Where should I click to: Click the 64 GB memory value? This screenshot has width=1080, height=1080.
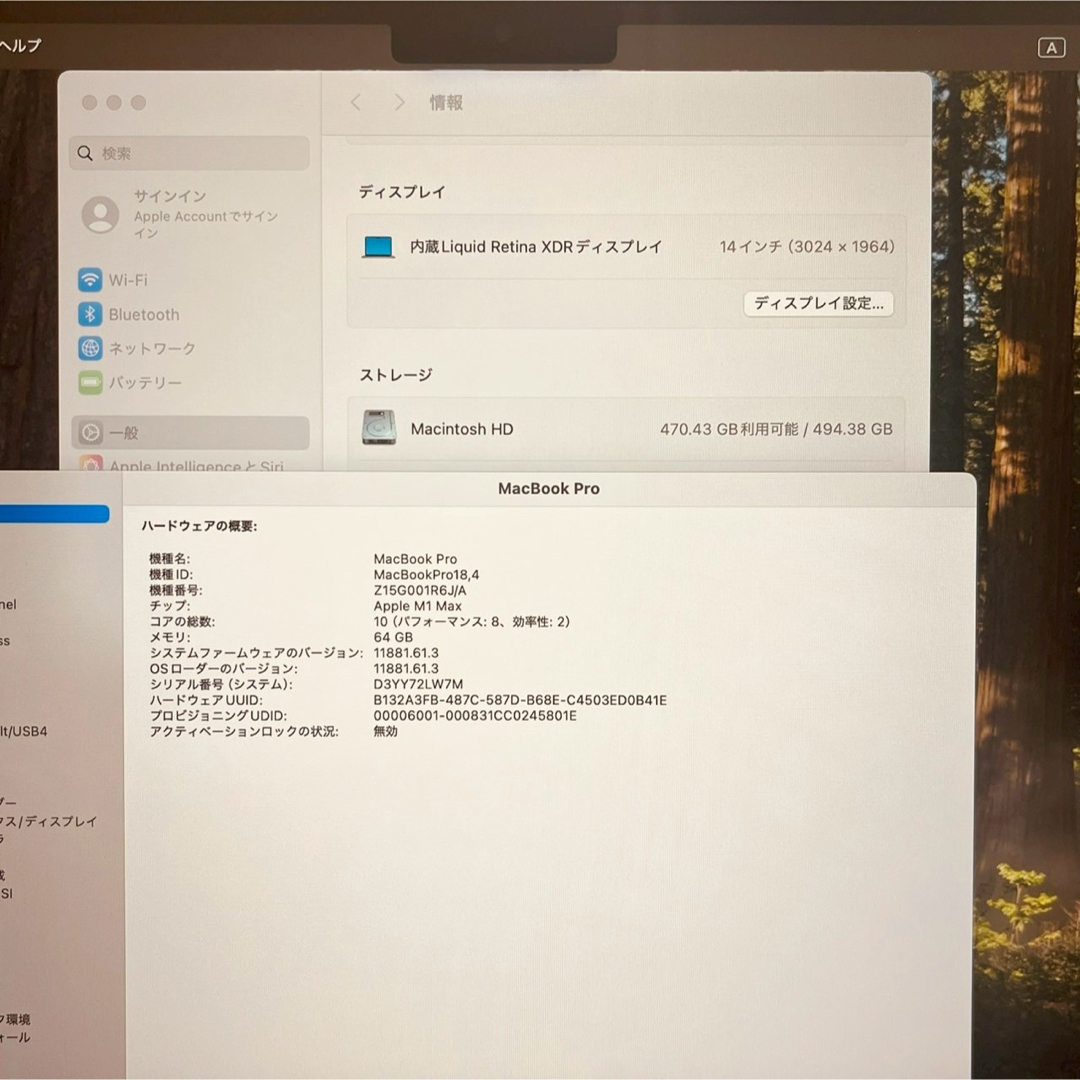[393, 637]
